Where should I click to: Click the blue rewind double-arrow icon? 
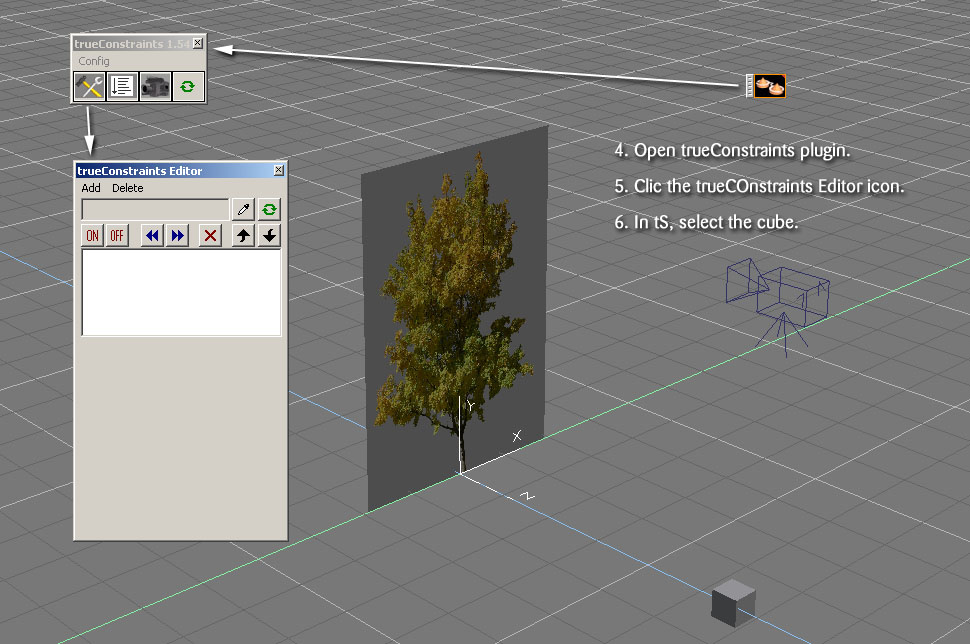pyautogui.click(x=152, y=236)
